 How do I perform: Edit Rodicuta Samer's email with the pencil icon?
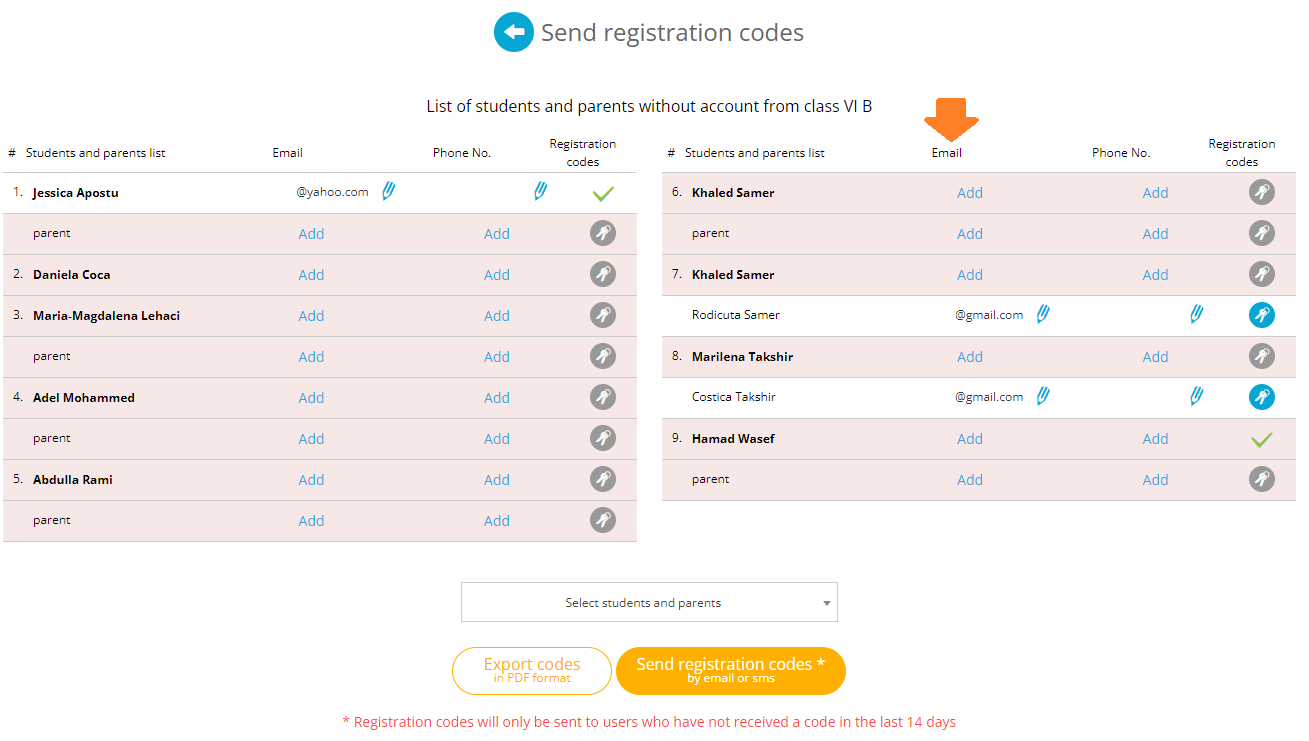[x=1043, y=314]
